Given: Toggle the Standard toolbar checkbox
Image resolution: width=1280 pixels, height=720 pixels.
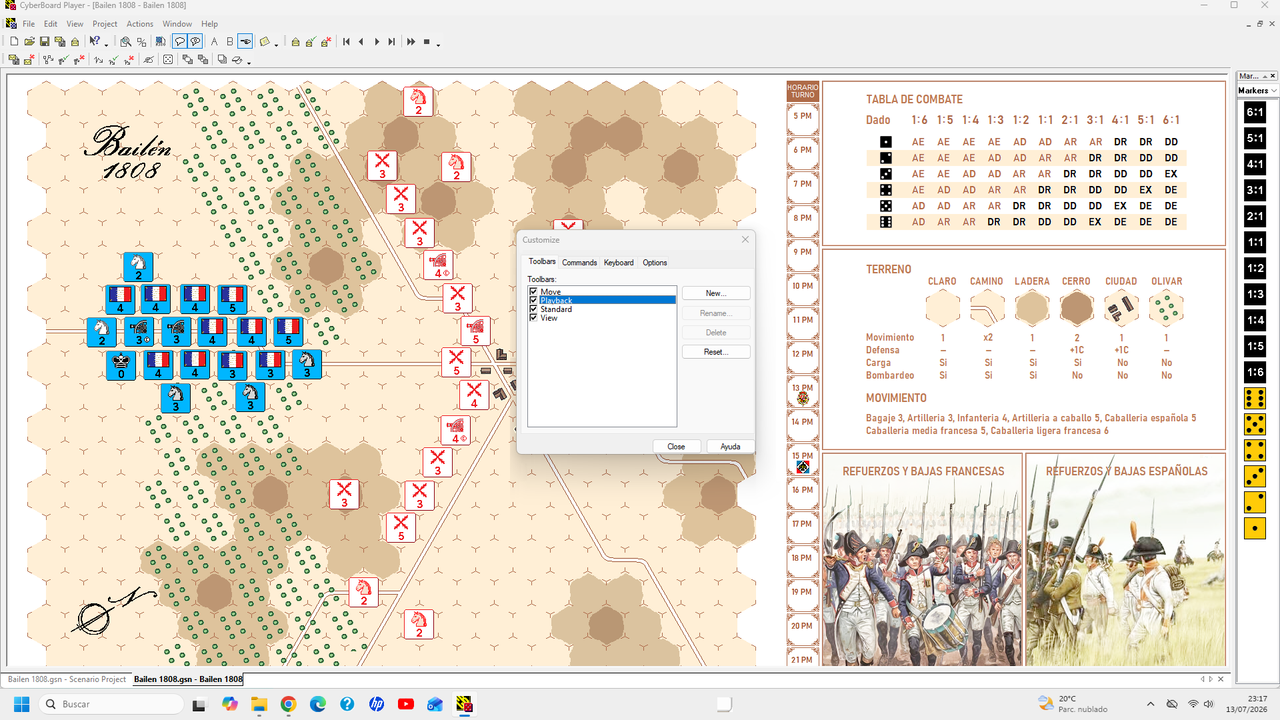Looking at the screenshot, I should tap(533, 309).
